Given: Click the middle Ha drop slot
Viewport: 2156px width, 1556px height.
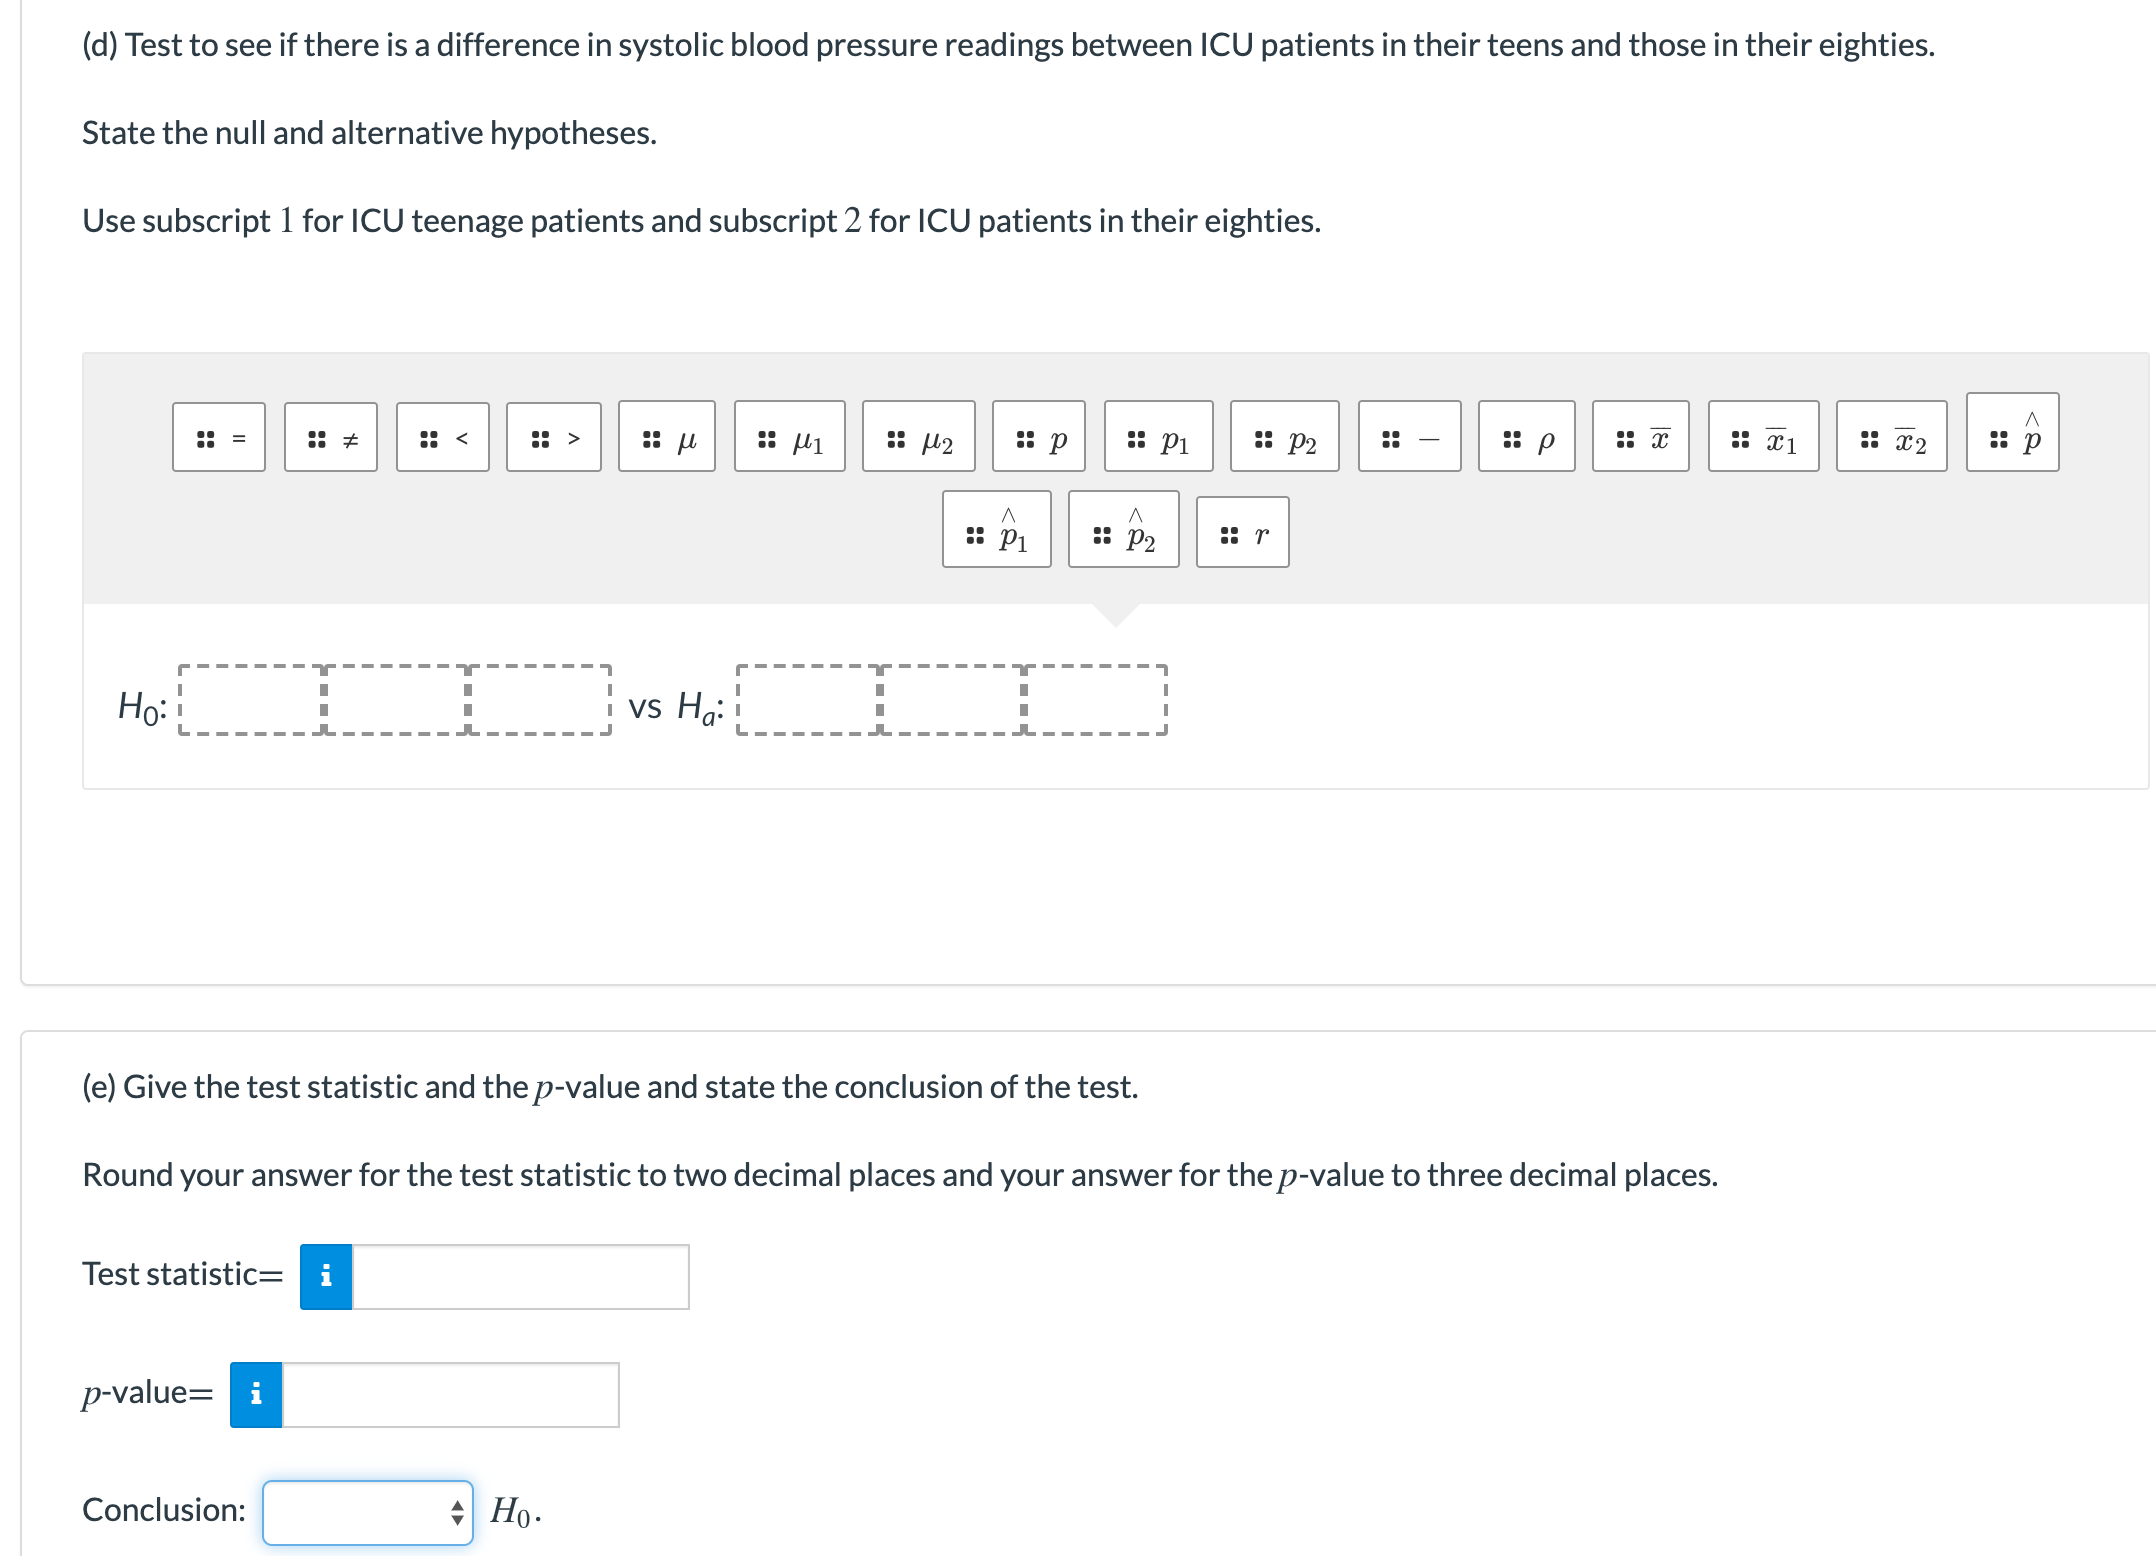Looking at the screenshot, I should 952,701.
